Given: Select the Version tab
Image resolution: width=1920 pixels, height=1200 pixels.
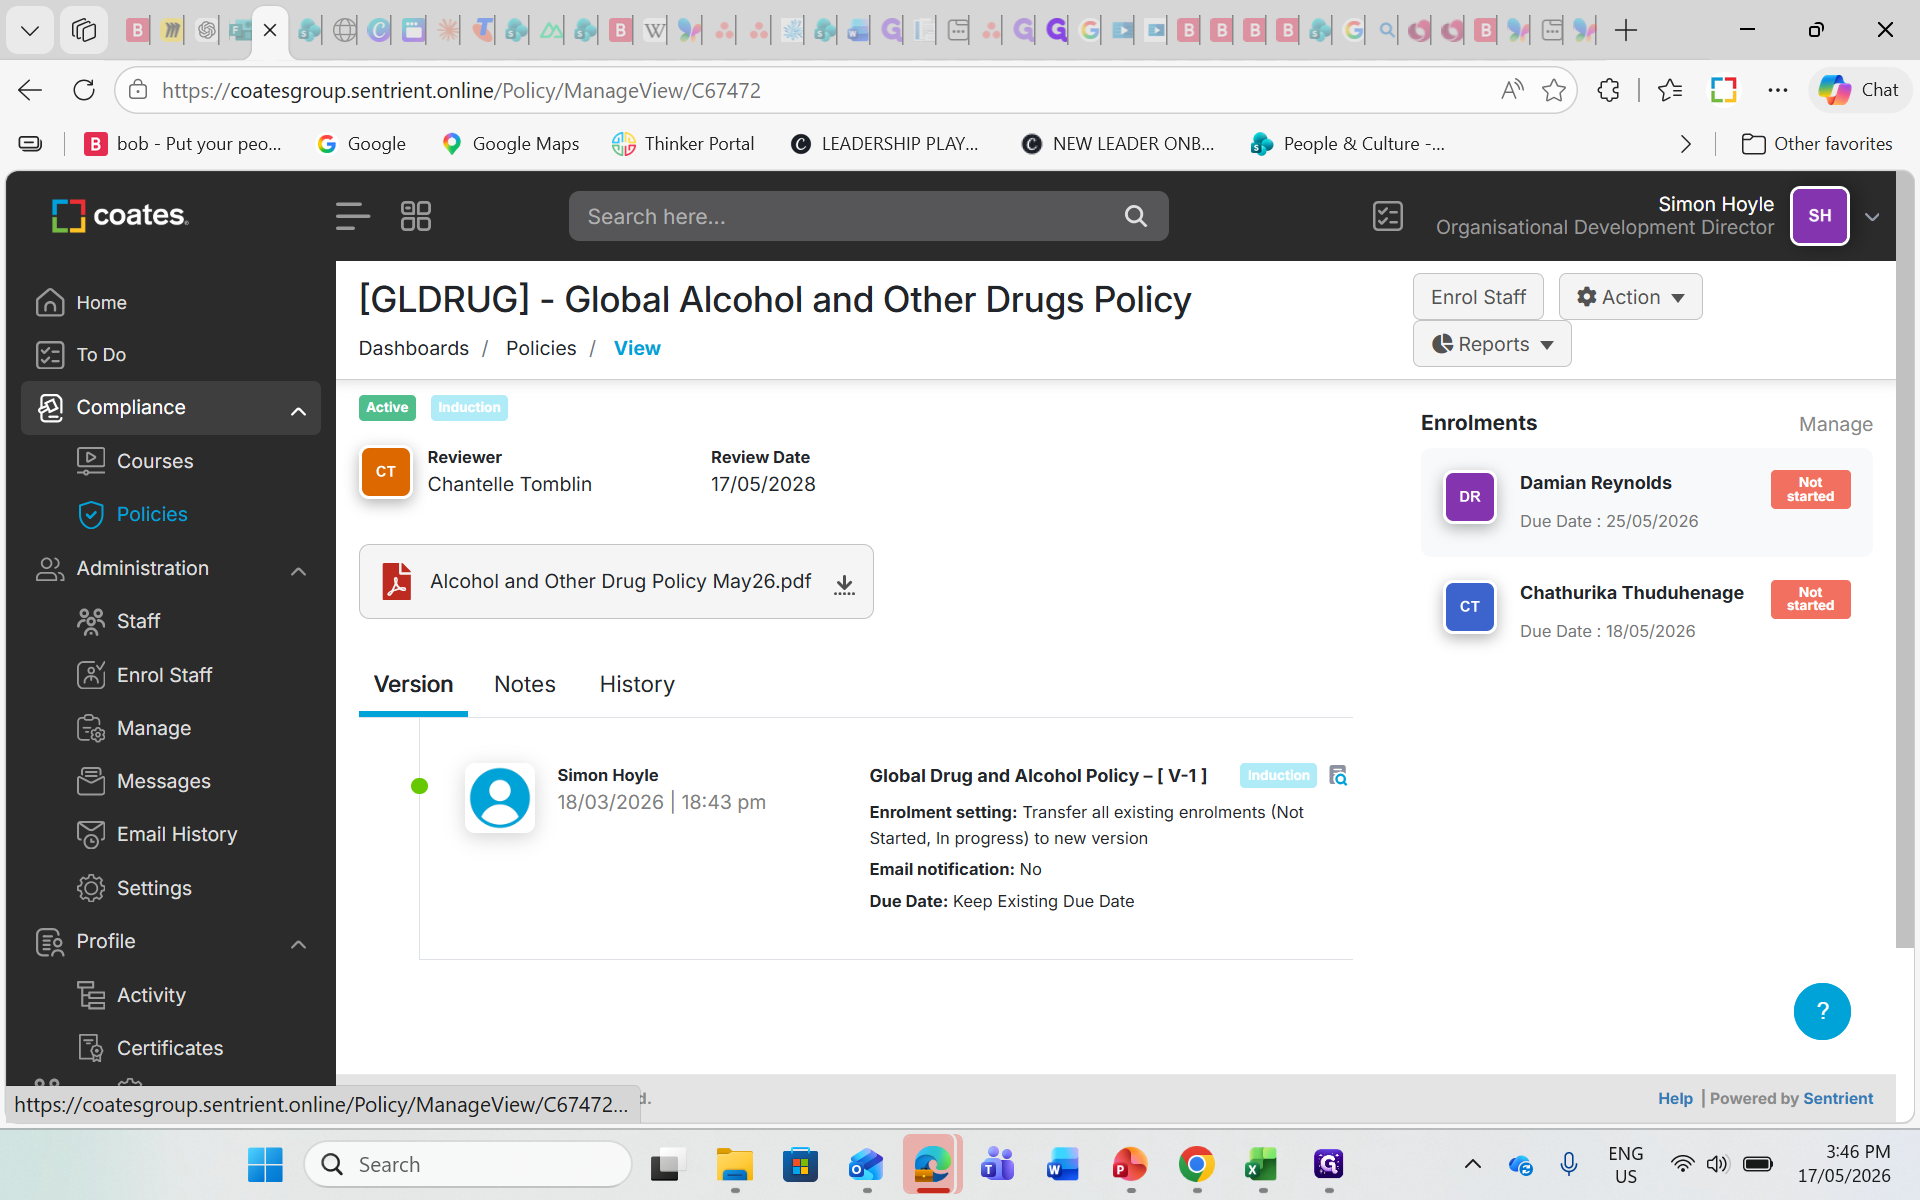Looking at the screenshot, I should pyautogui.click(x=413, y=684).
